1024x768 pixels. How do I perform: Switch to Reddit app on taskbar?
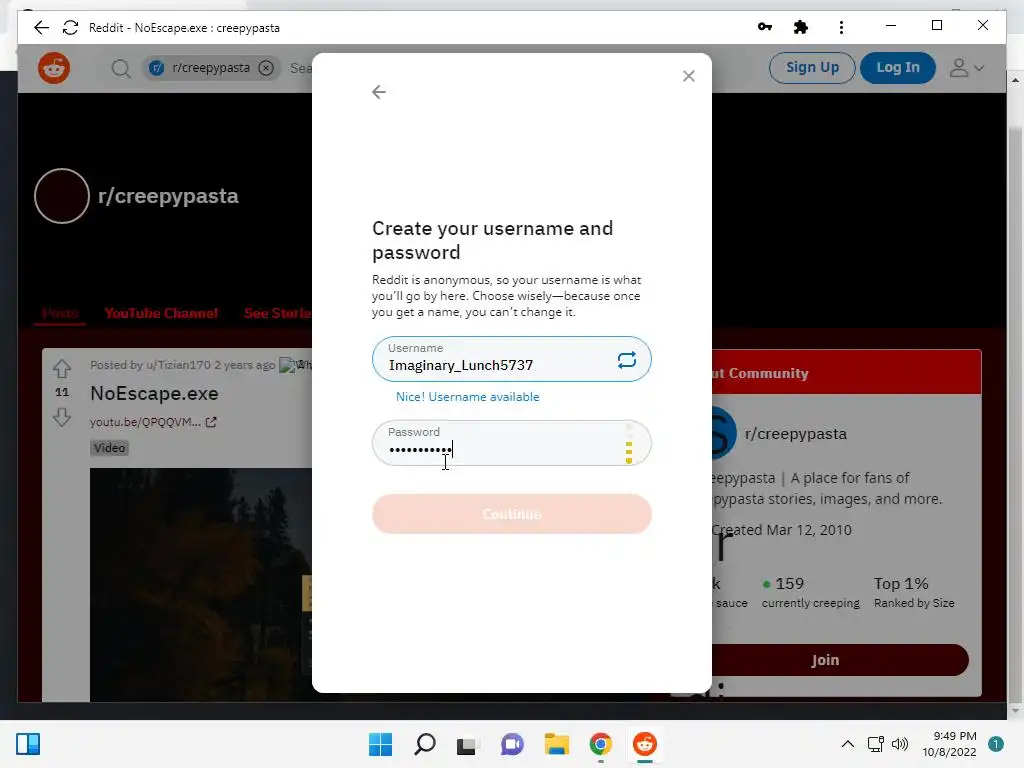(645, 744)
